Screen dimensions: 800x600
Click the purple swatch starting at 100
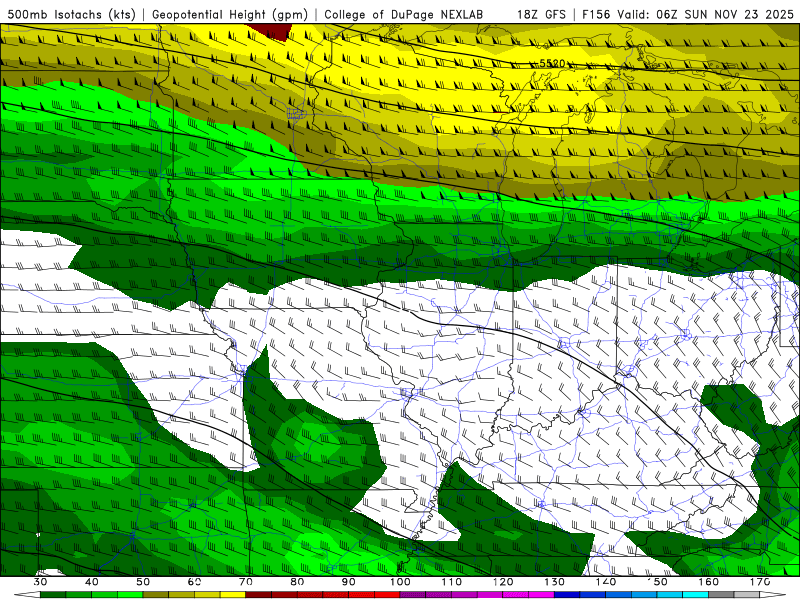pos(413,595)
